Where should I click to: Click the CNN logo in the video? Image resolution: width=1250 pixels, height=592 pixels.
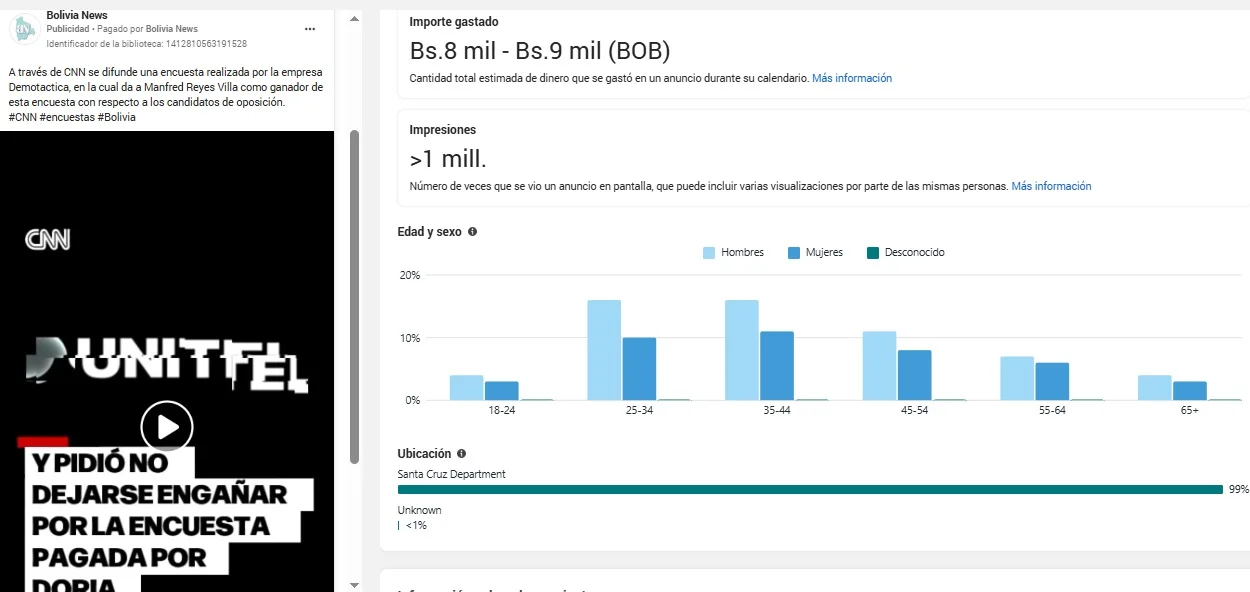pos(47,240)
